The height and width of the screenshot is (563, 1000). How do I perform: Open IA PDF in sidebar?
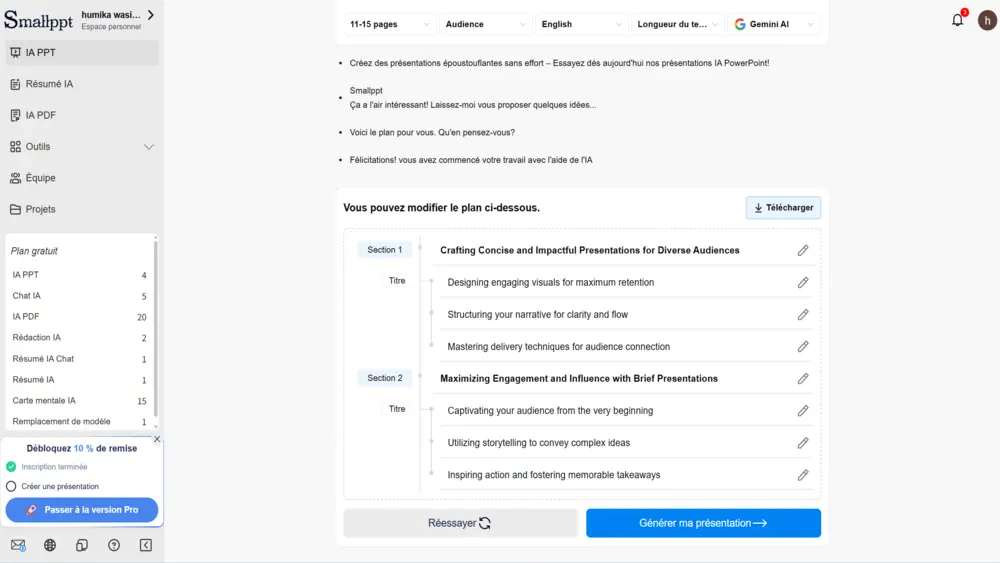point(82,115)
